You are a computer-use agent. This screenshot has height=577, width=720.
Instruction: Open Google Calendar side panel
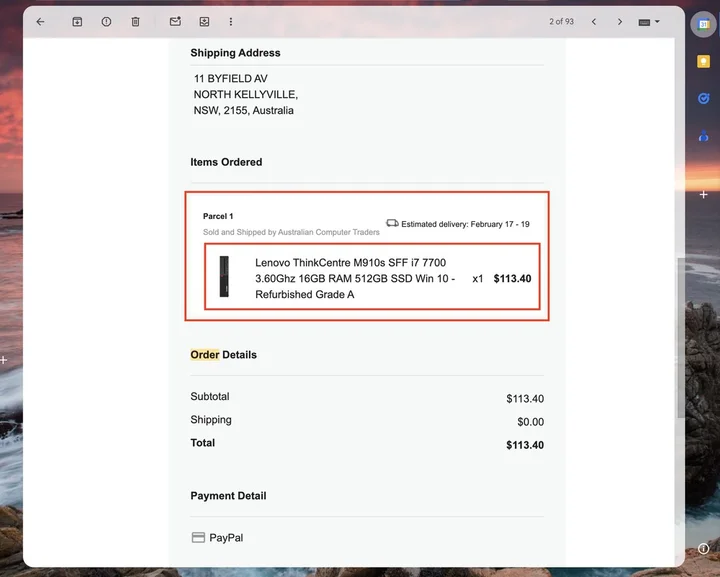coord(703,25)
